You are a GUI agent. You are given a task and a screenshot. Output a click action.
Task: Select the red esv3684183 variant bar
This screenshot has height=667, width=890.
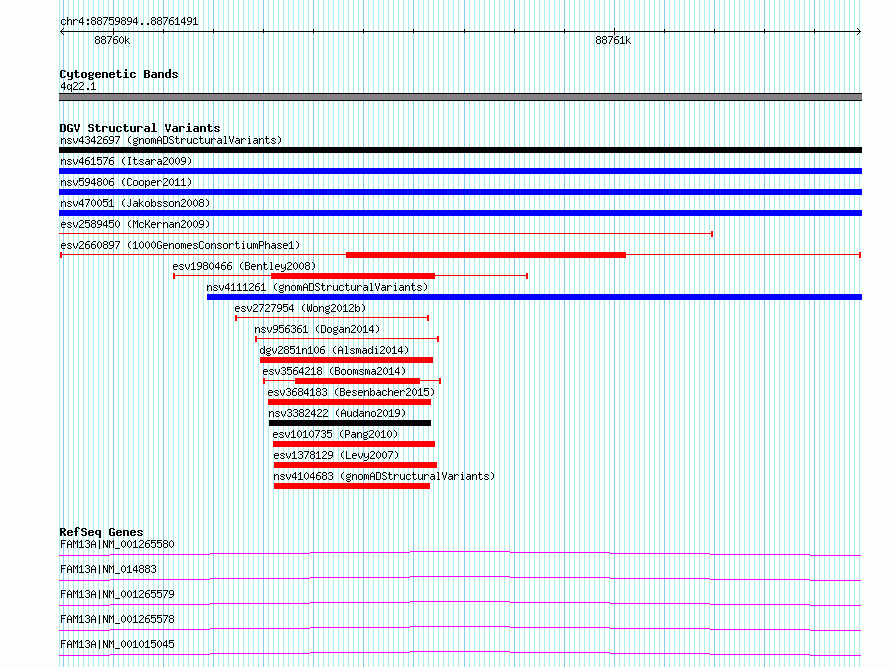(350, 402)
